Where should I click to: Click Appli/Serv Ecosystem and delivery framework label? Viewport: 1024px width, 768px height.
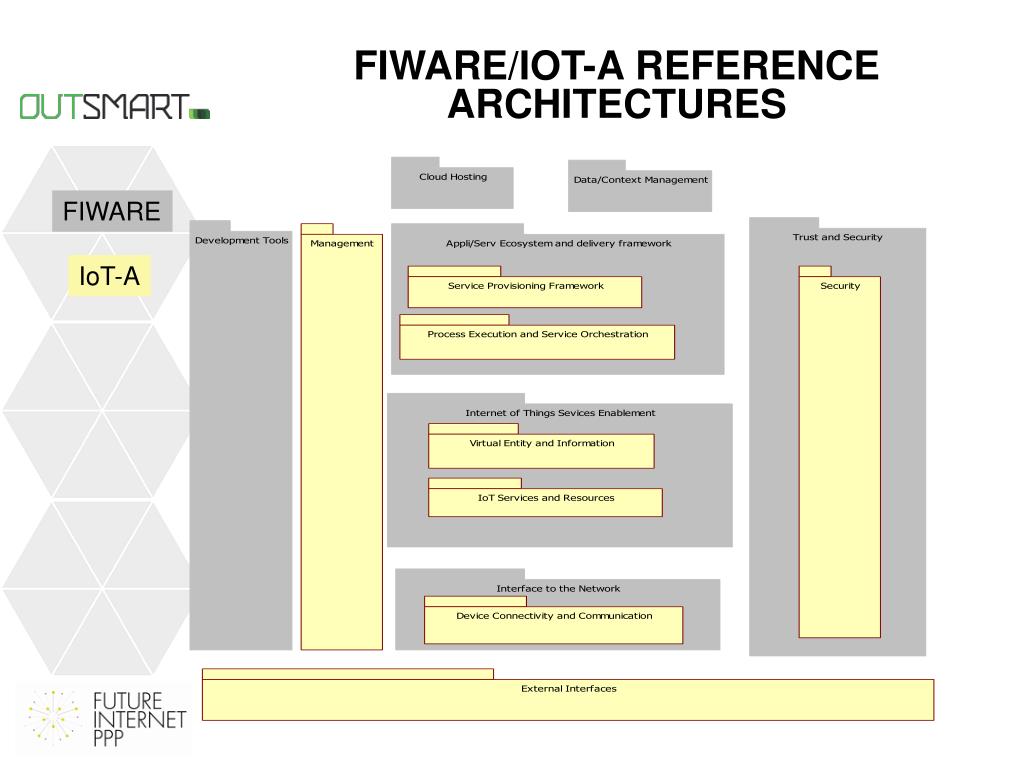pos(558,243)
